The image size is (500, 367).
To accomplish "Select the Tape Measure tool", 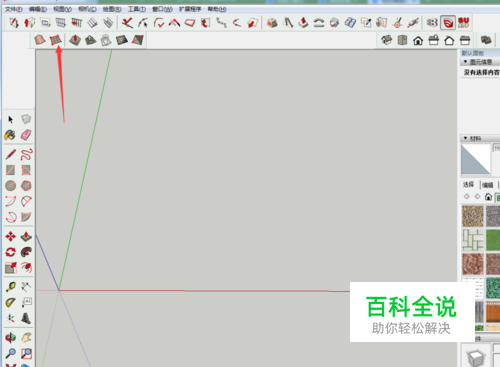I will pos(10,287).
